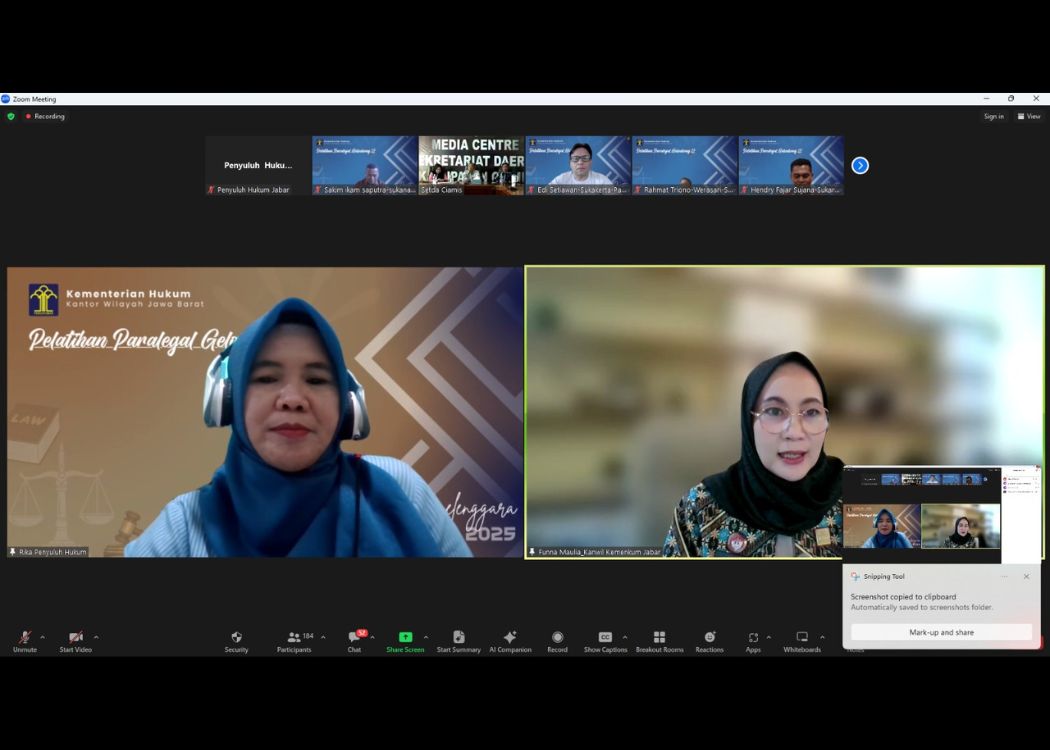Open the View layout menu
The image size is (1050, 750).
[x=1029, y=116]
